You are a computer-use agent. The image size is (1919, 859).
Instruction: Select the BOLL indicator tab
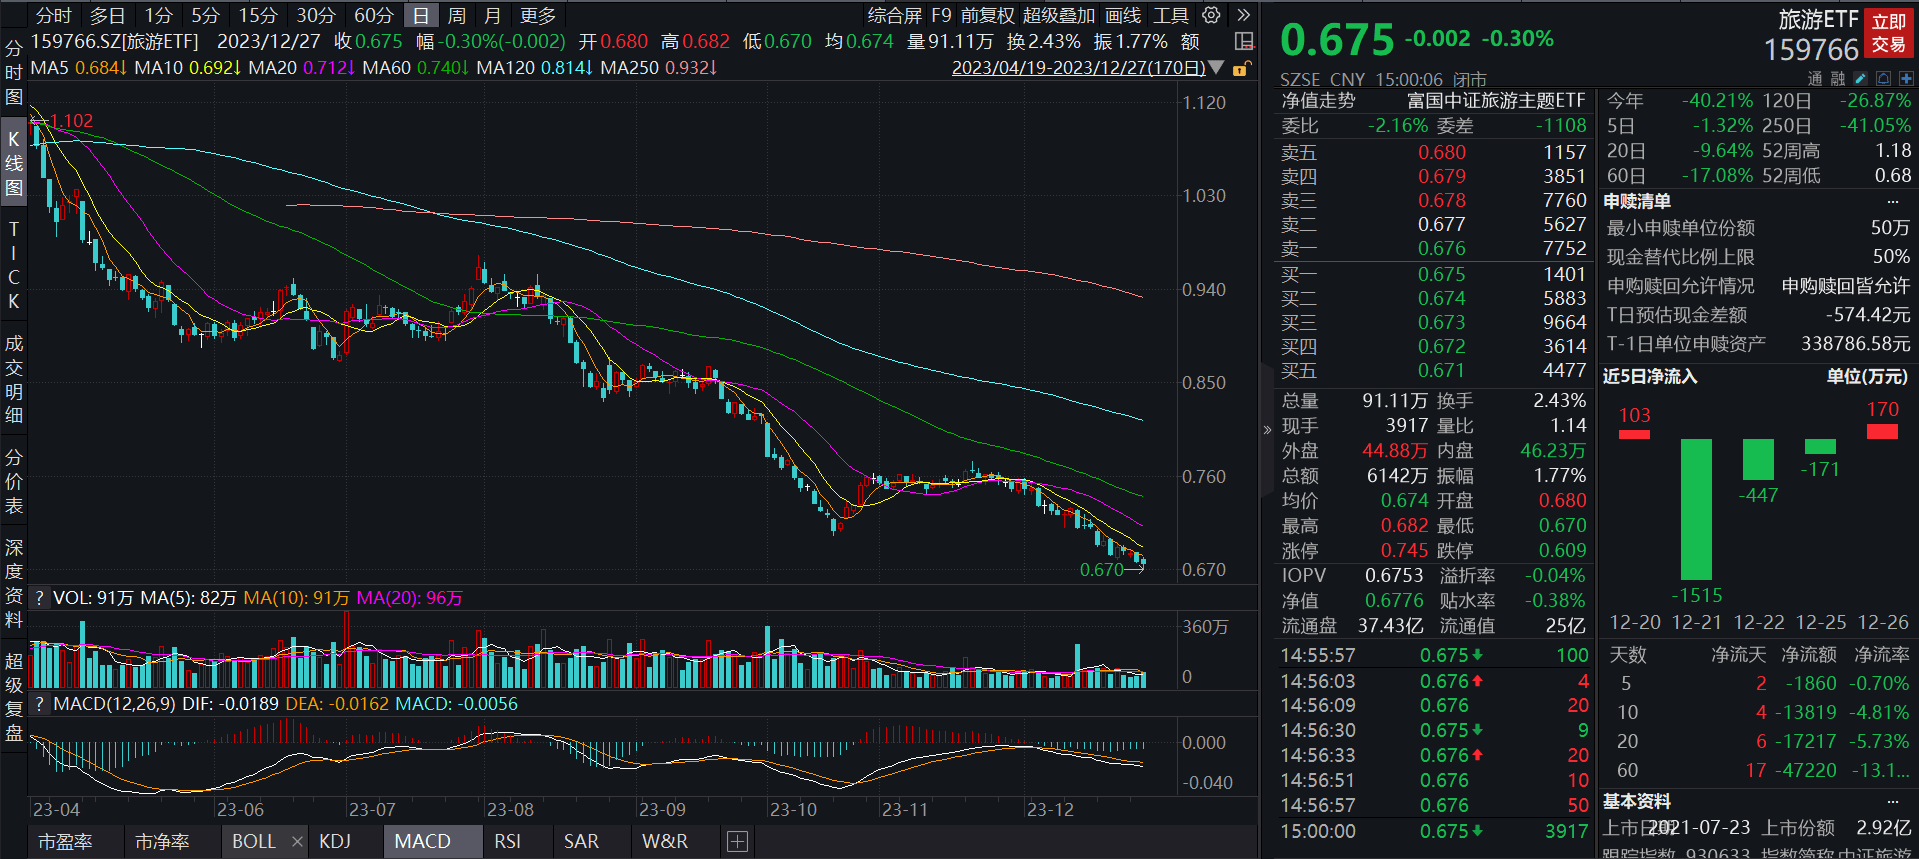(254, 842)
